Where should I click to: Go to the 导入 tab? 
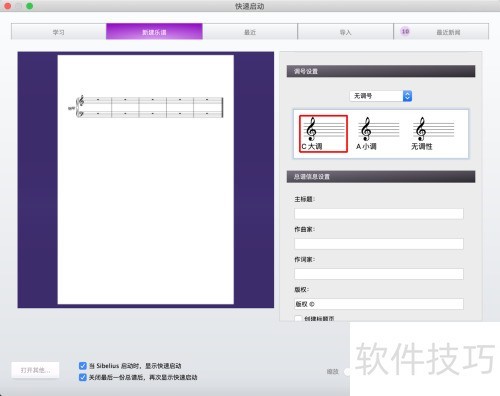point(345,32)
